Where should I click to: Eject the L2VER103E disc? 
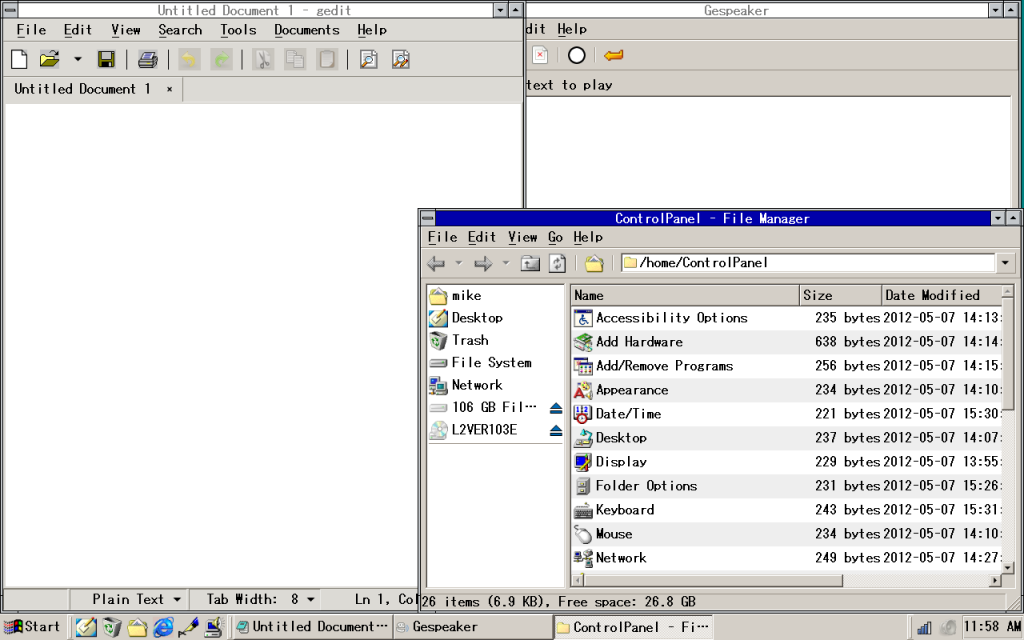click(556, 430)
